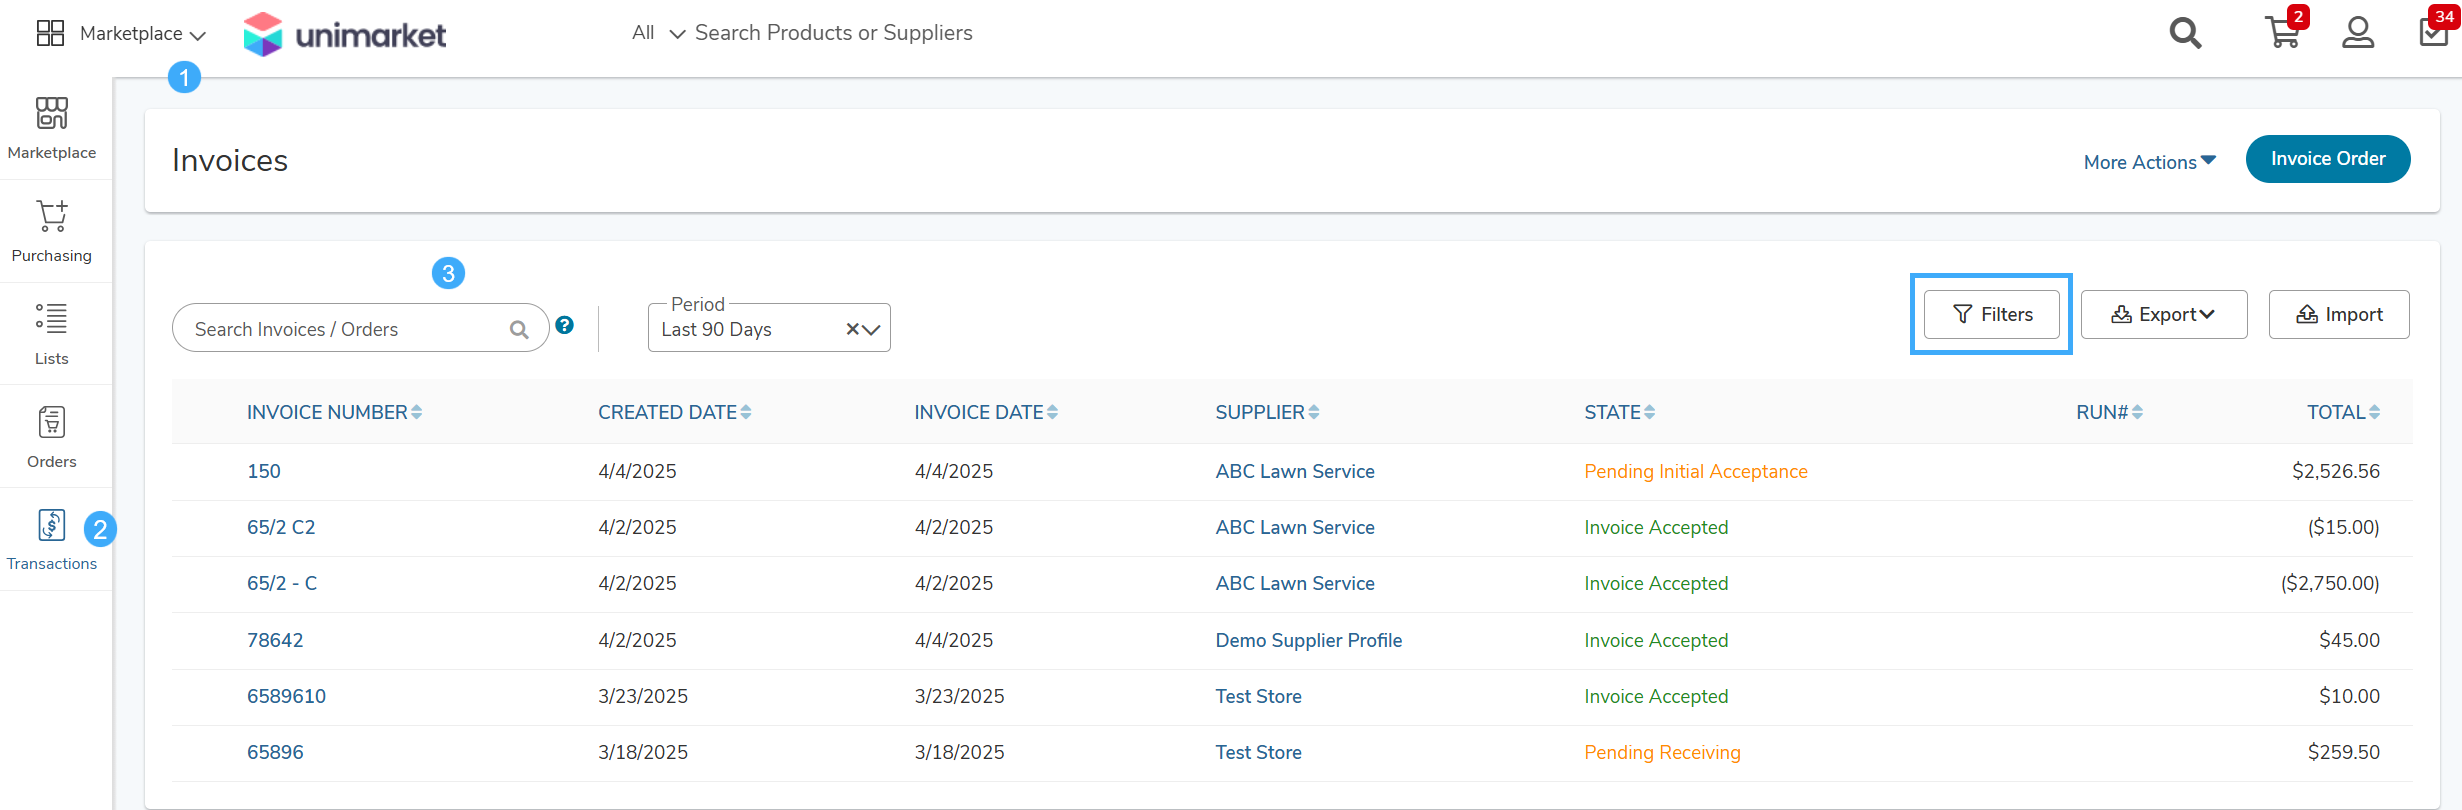Open Marketplace in the left sidebar
This screenshot has width=2462, height=810.
tap(52, 128)
